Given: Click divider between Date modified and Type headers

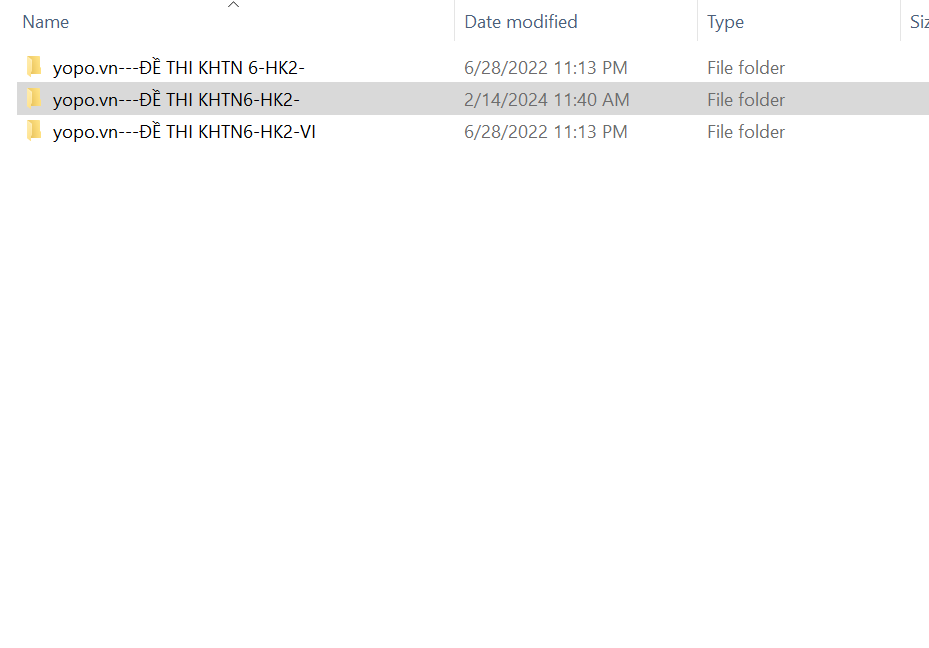Looking at the screenshot, I should tap(697, 22).
